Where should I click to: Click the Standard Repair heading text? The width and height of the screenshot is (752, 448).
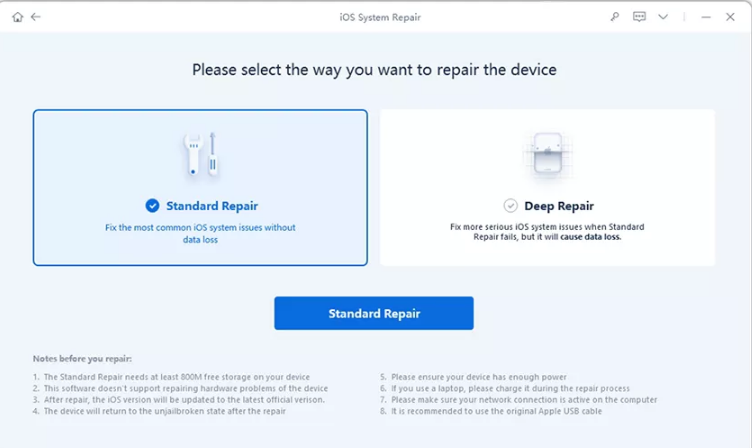tap(212, 206)
